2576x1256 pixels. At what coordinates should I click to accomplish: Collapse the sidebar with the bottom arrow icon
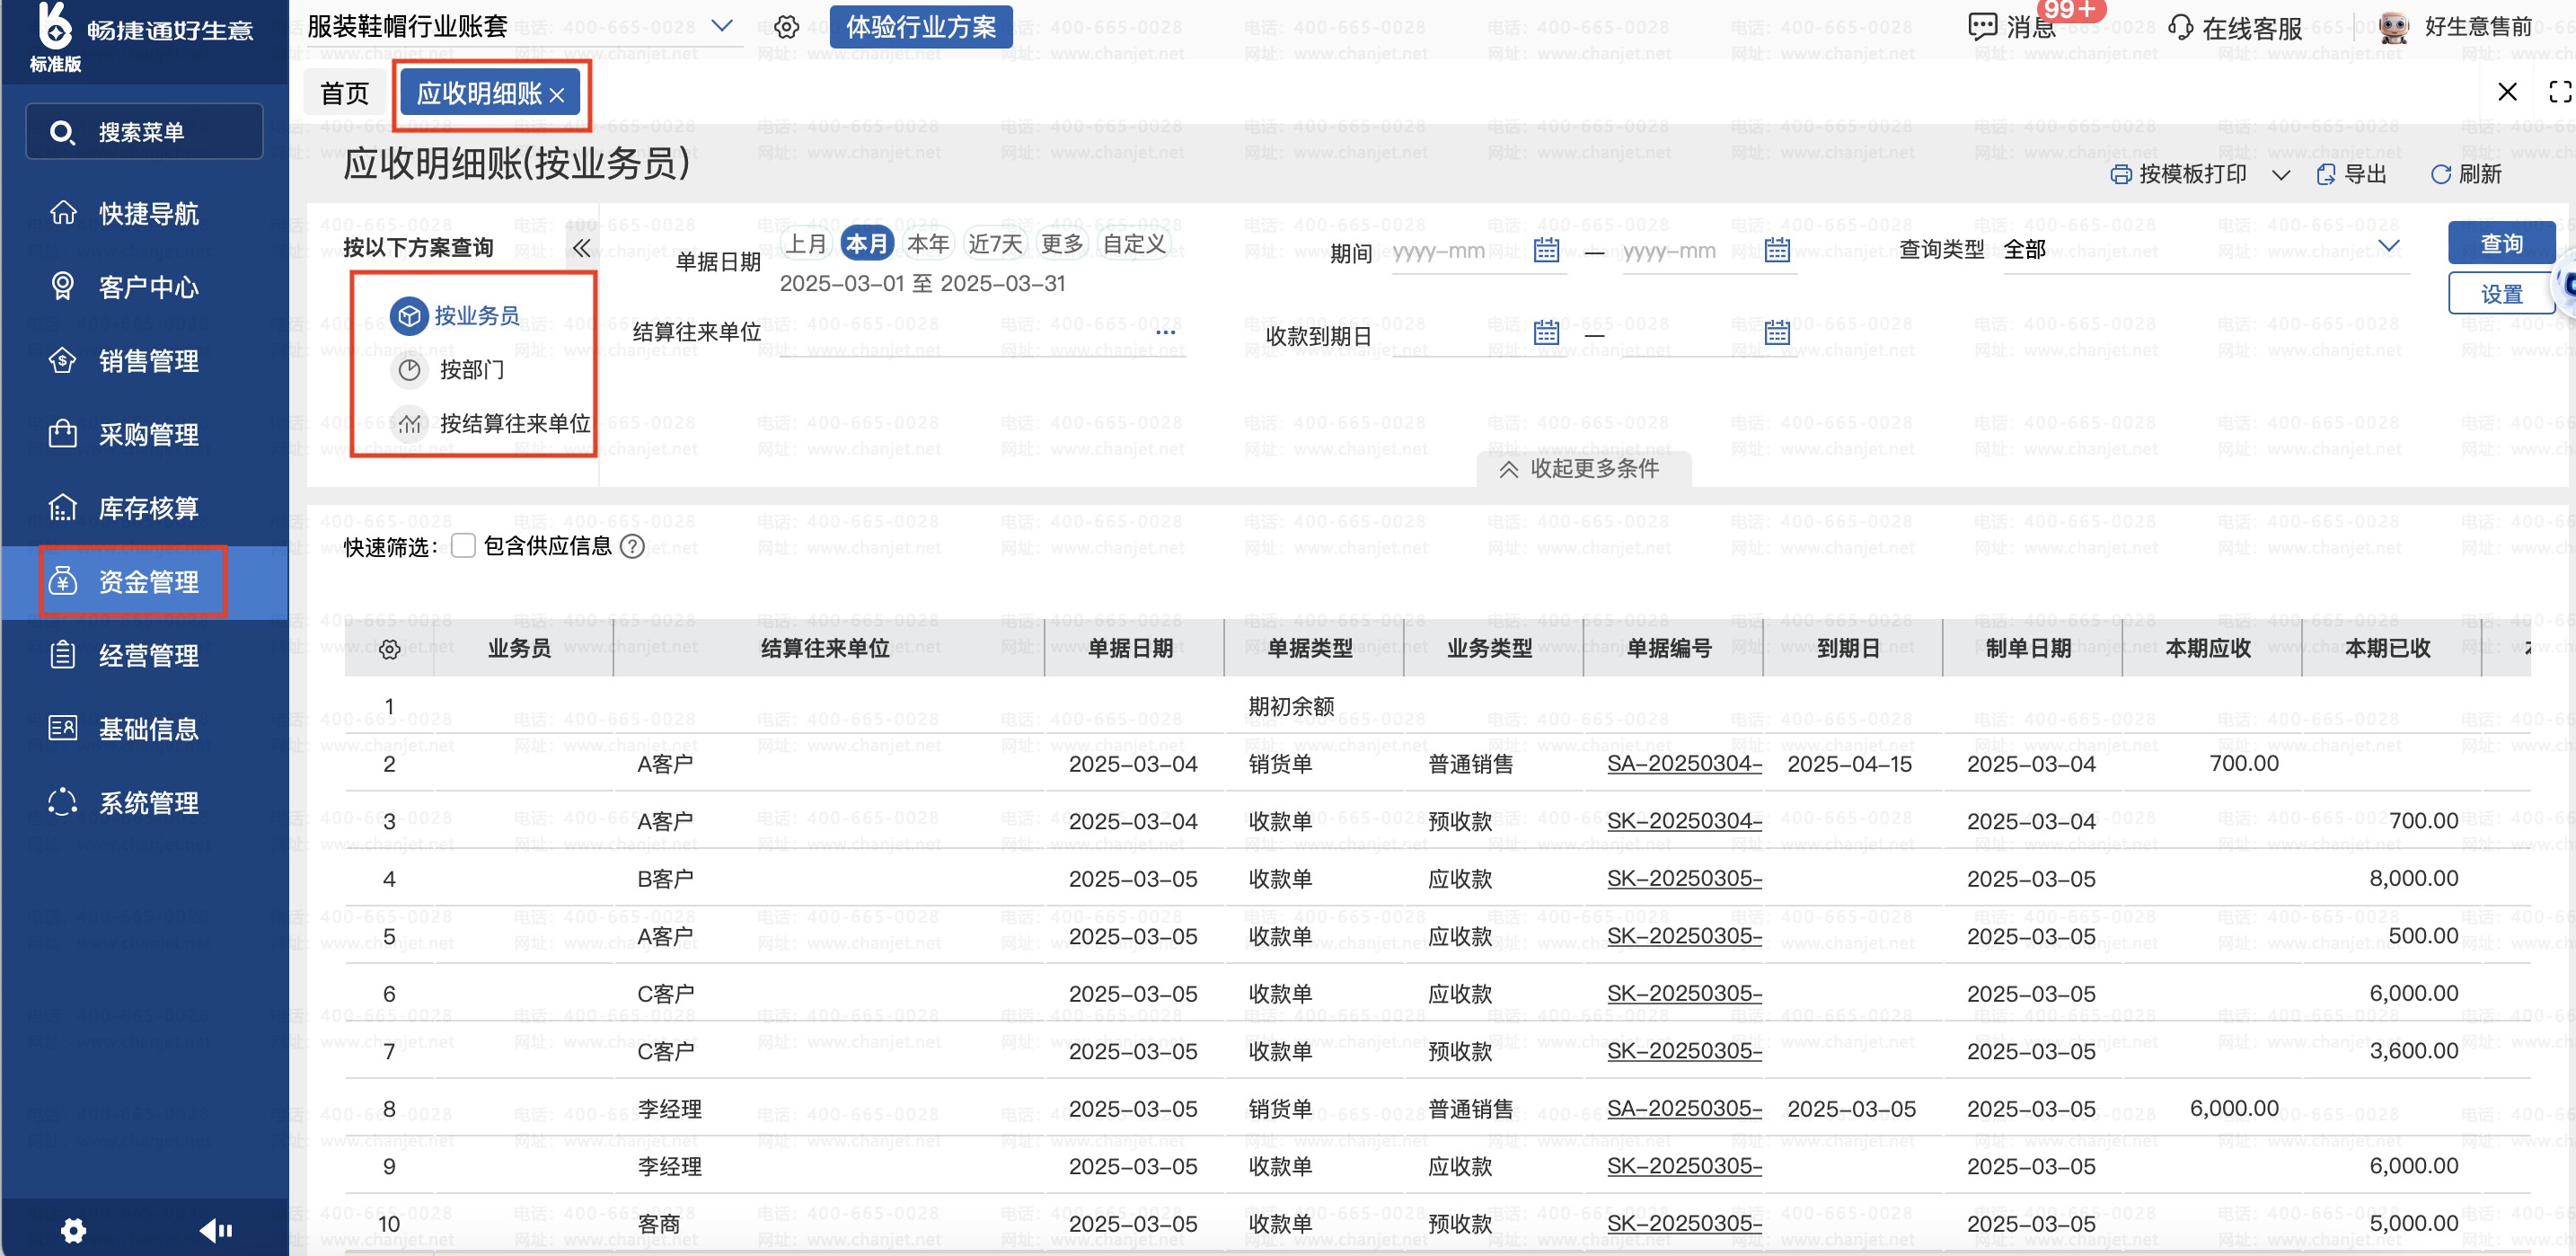pos(215,1230)
